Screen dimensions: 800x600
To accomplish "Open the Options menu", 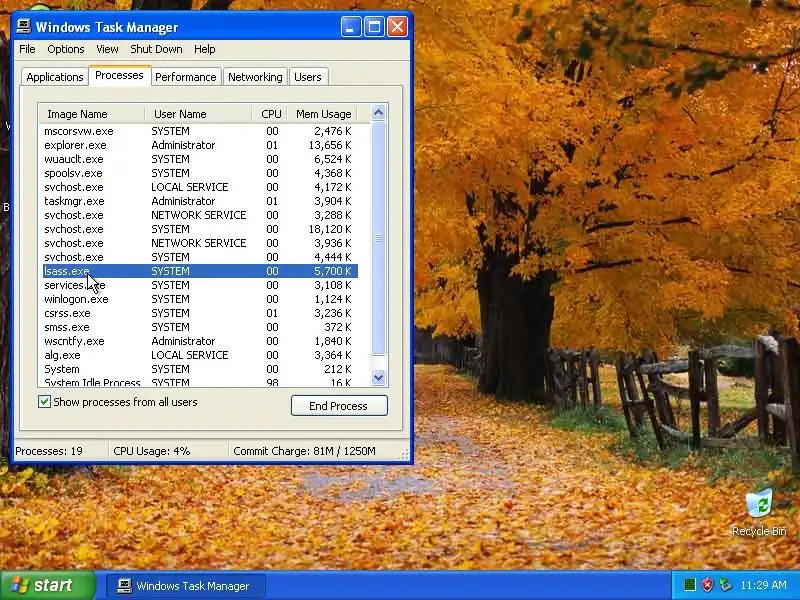I will click(x=66, y=49).
